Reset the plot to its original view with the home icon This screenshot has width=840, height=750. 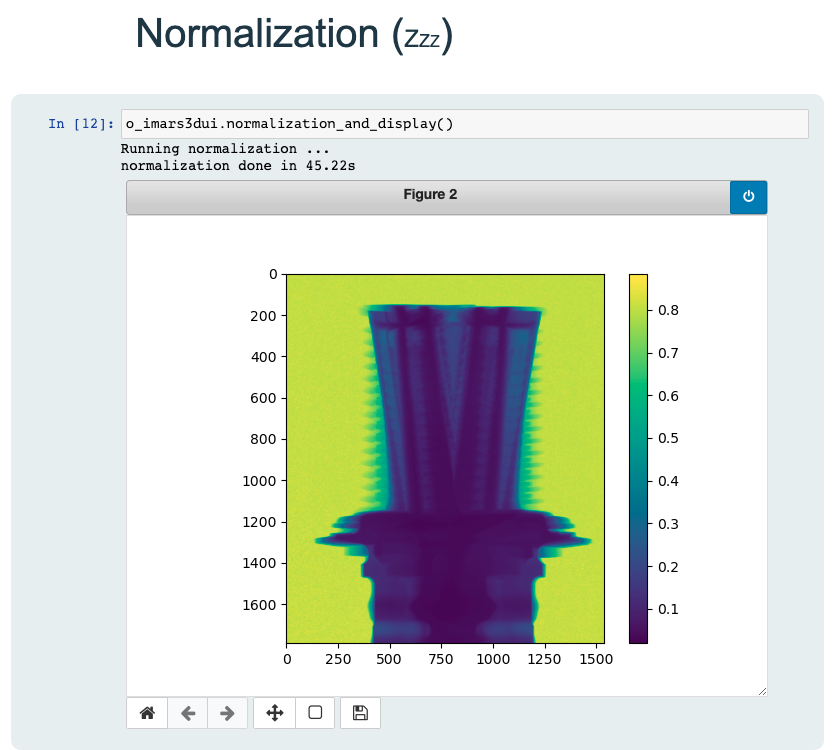pyautogui.click(x=147, y=713)
